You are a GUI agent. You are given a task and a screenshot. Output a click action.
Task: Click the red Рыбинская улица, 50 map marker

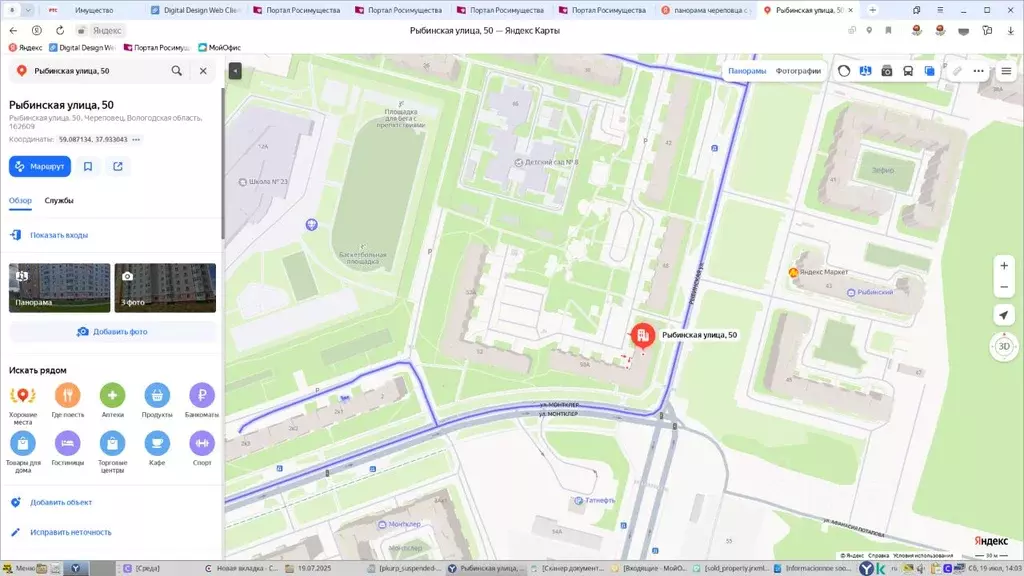643,336
